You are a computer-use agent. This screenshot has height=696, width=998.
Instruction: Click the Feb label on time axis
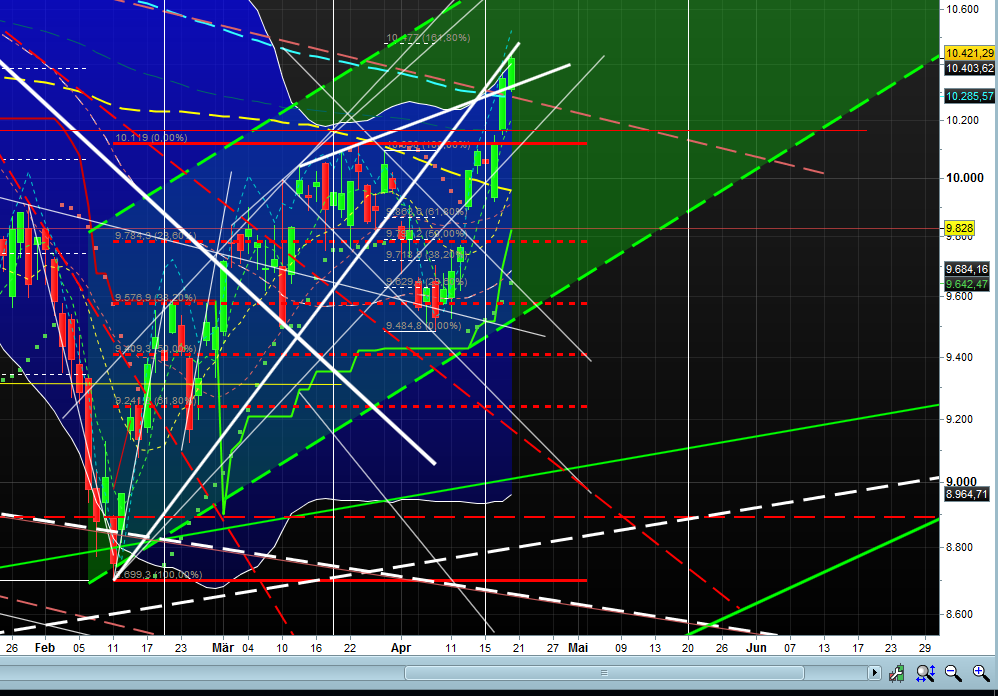click(x=45, y=648)
